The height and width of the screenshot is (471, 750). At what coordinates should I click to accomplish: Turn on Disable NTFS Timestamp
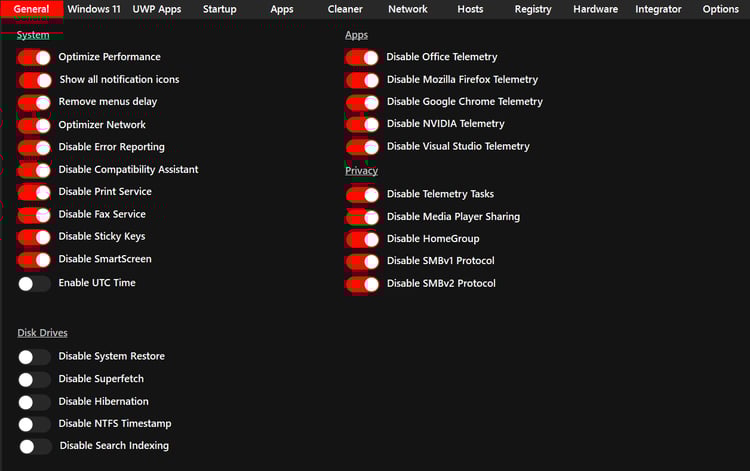coord(34,424)
